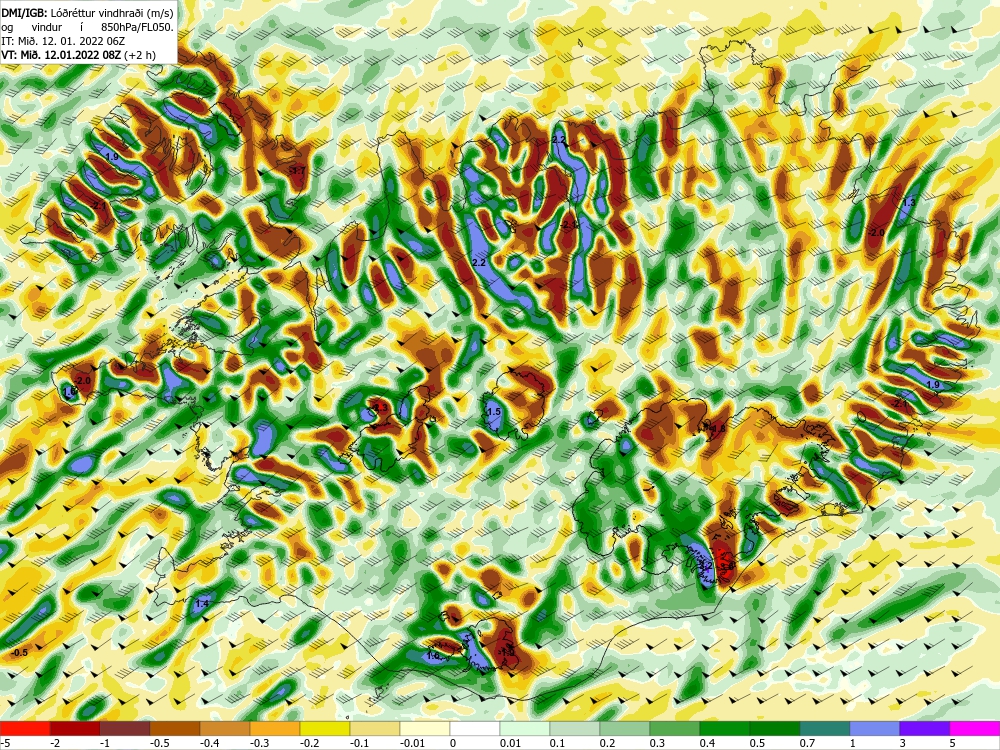Click the map value label '-2.3'

pos(379,407)
